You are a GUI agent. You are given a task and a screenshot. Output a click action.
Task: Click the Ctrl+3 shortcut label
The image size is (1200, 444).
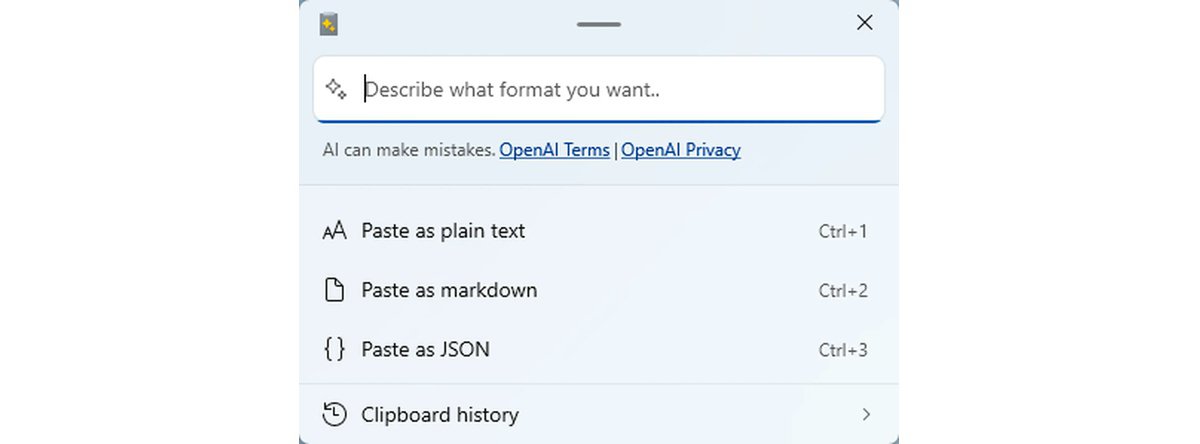842,350
